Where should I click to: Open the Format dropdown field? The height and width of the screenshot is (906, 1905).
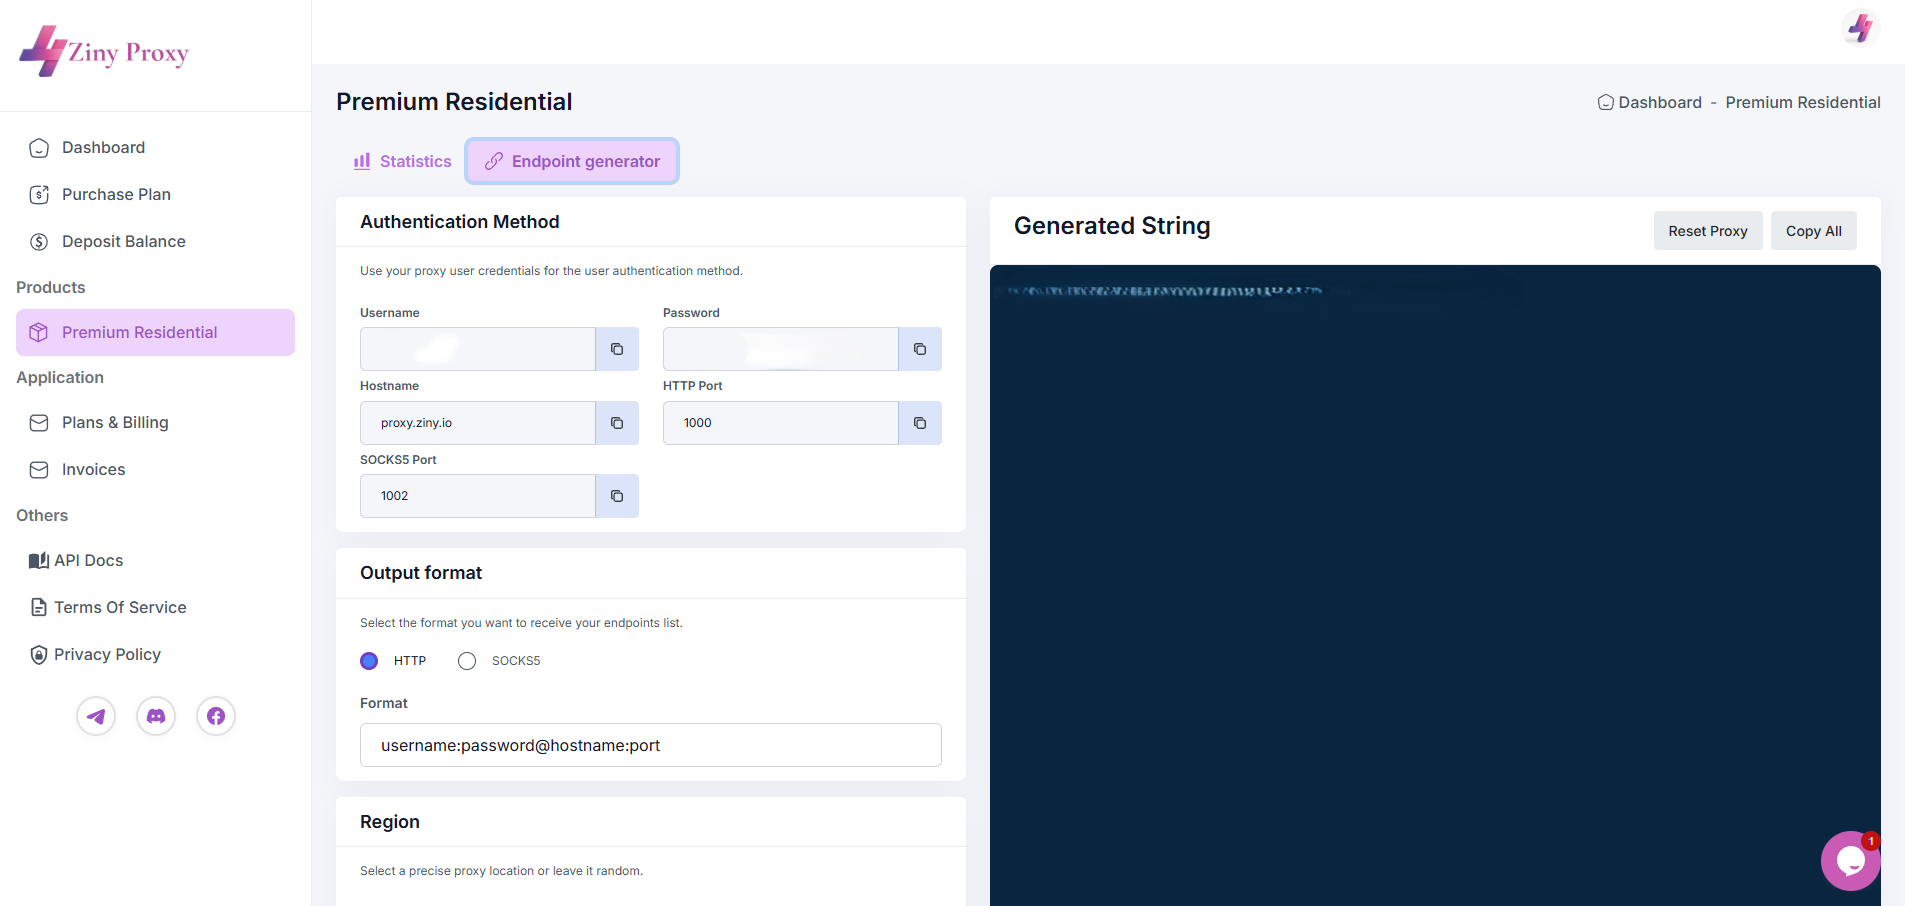click(650, 745)
